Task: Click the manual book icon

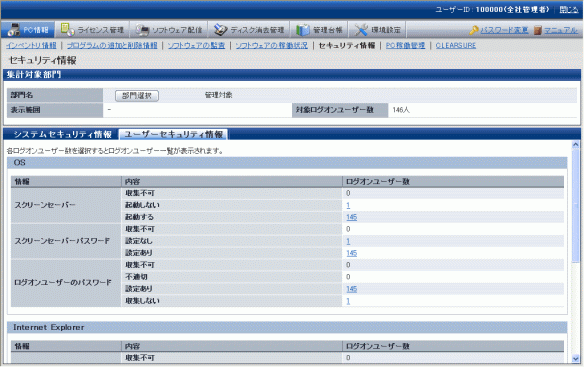Action: tap(537, 30)
